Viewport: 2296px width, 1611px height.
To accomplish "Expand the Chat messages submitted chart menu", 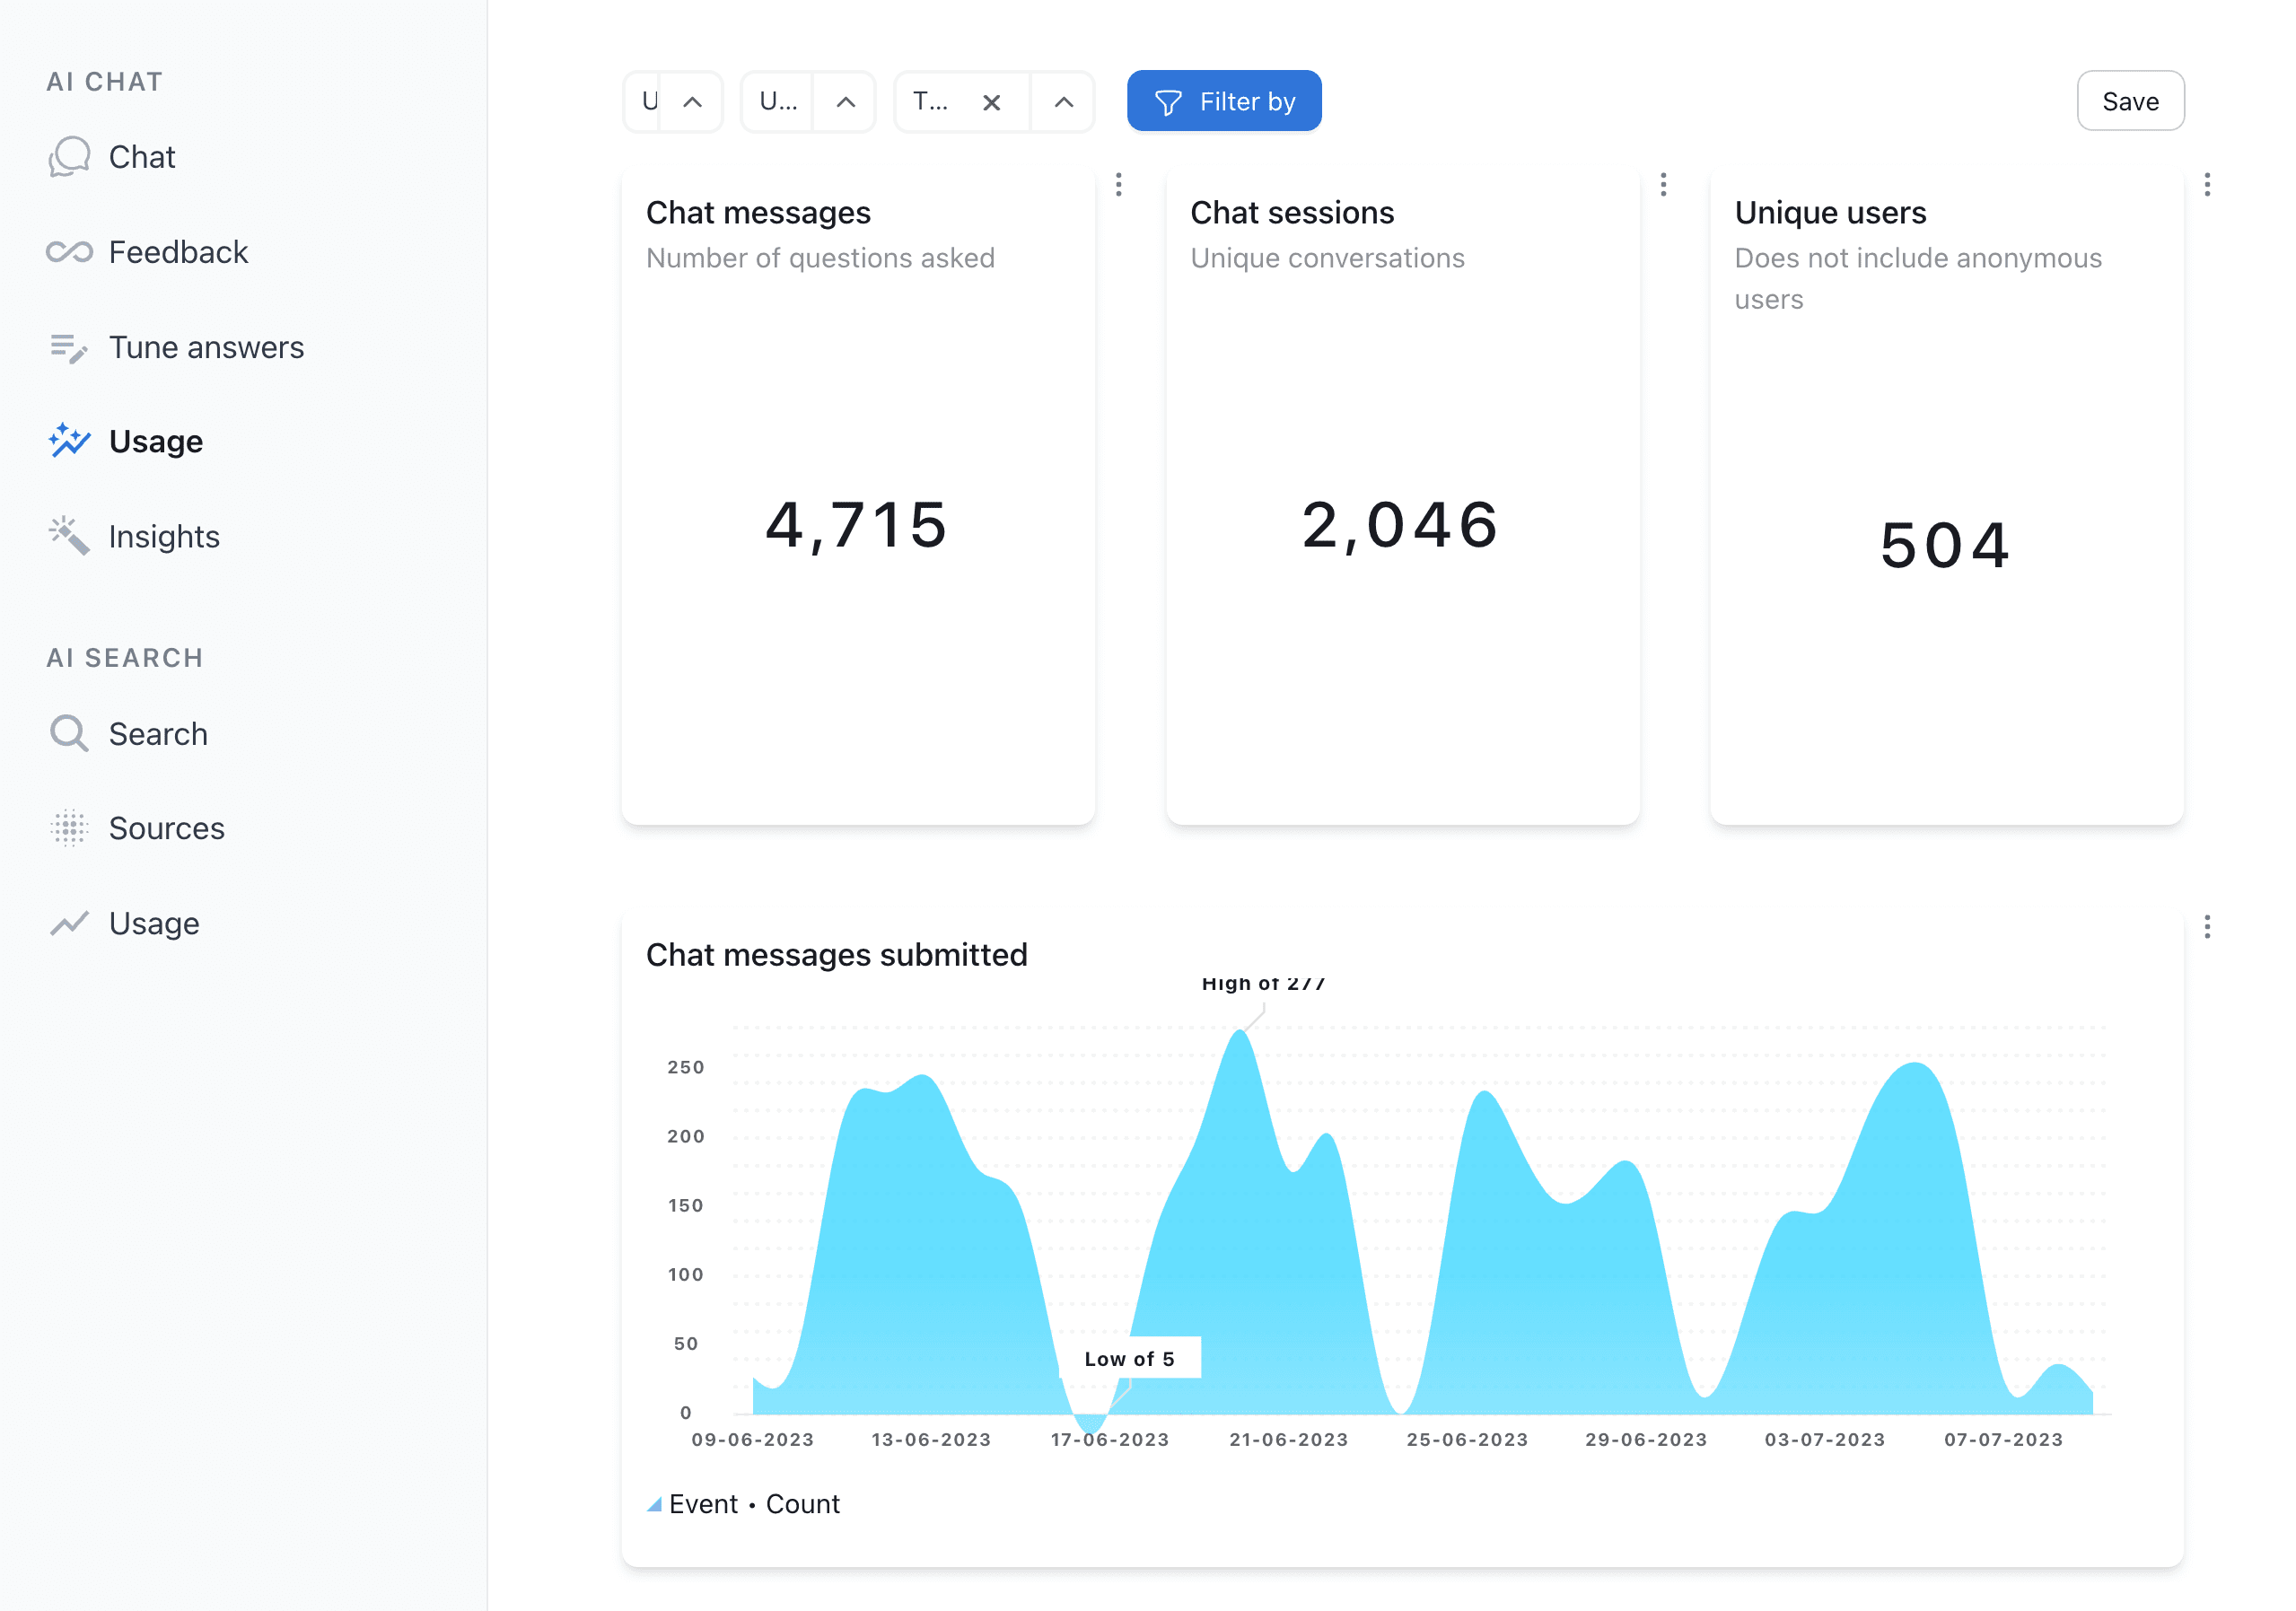I will 2207,927.
